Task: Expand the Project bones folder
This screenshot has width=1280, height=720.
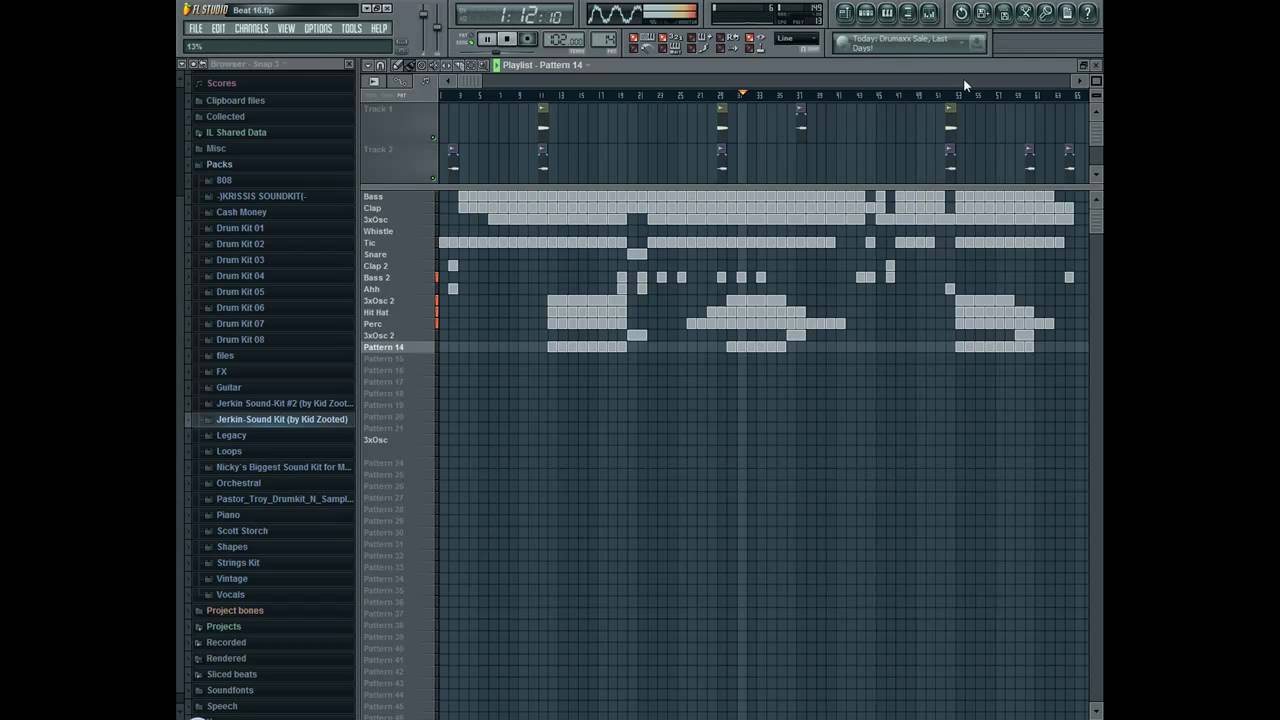Action: (235, 610)
